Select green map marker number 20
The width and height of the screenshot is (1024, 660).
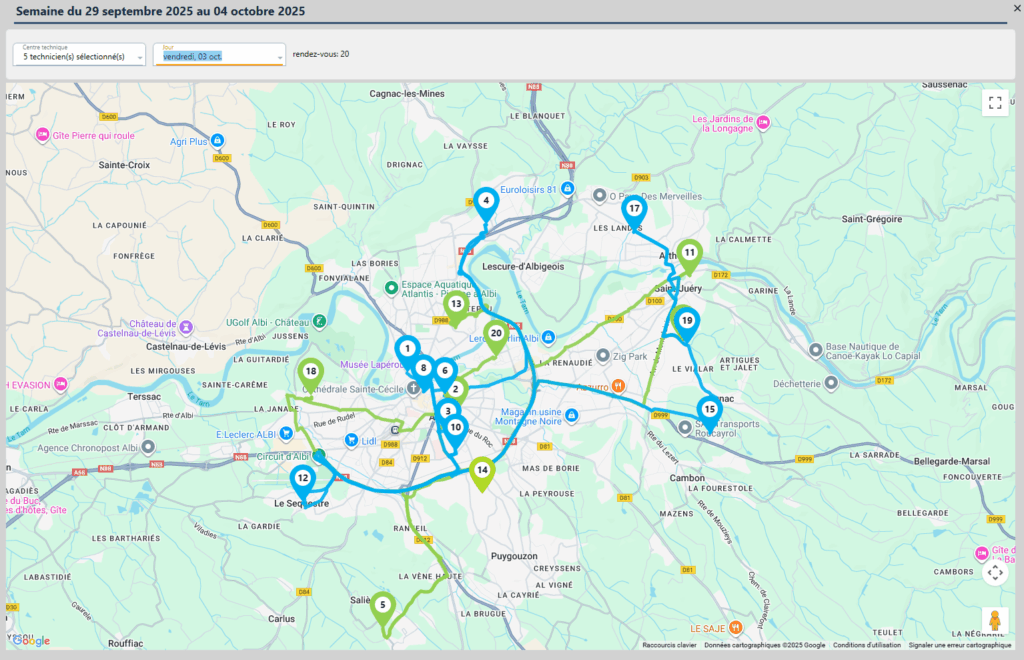tap(495, 334)
